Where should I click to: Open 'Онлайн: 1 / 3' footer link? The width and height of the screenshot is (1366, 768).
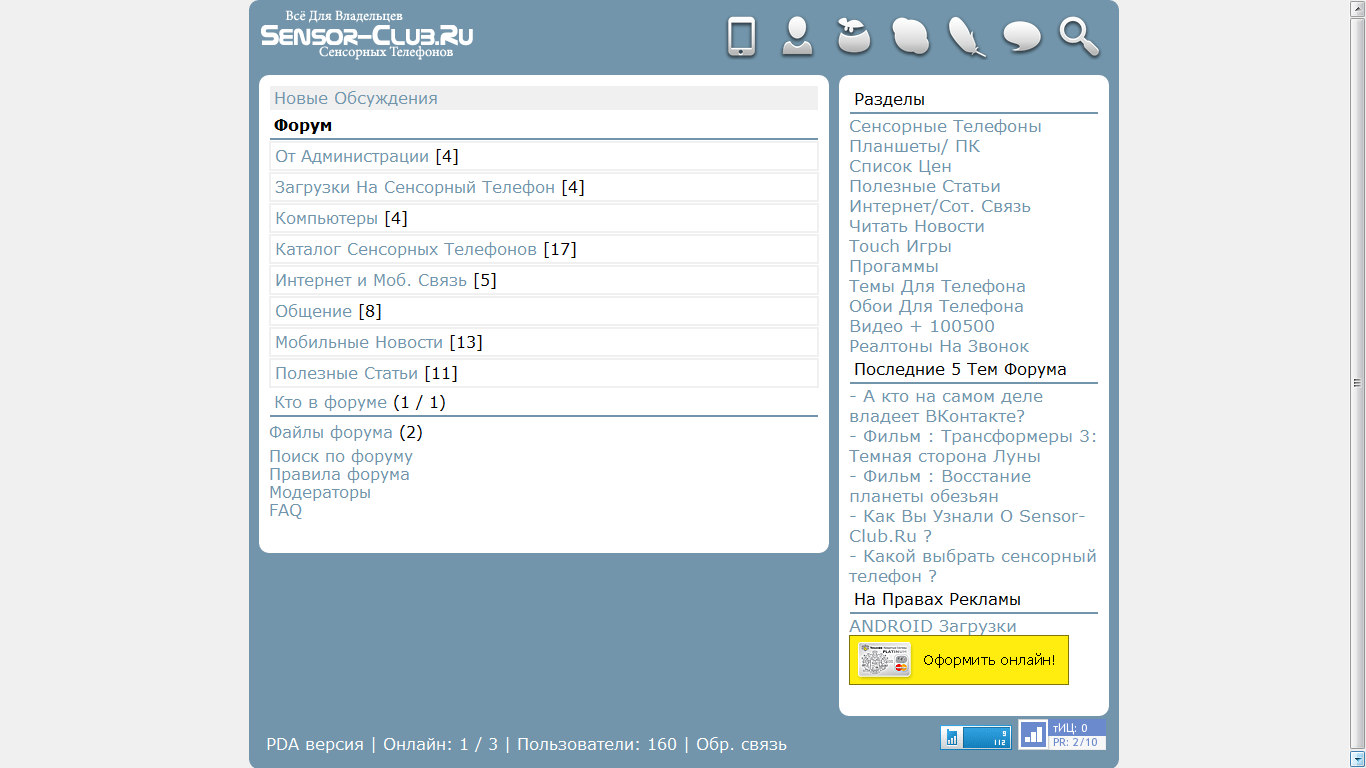(x=441, y=744)
